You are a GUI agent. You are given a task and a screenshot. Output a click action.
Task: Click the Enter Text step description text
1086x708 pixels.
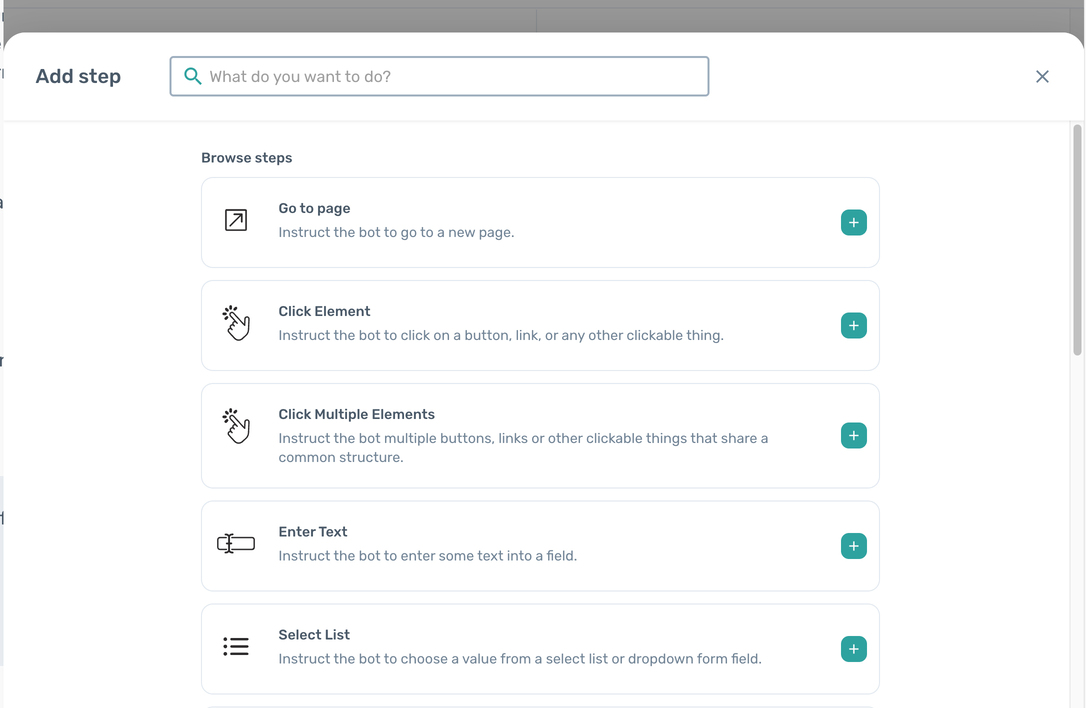click(427, 556)
